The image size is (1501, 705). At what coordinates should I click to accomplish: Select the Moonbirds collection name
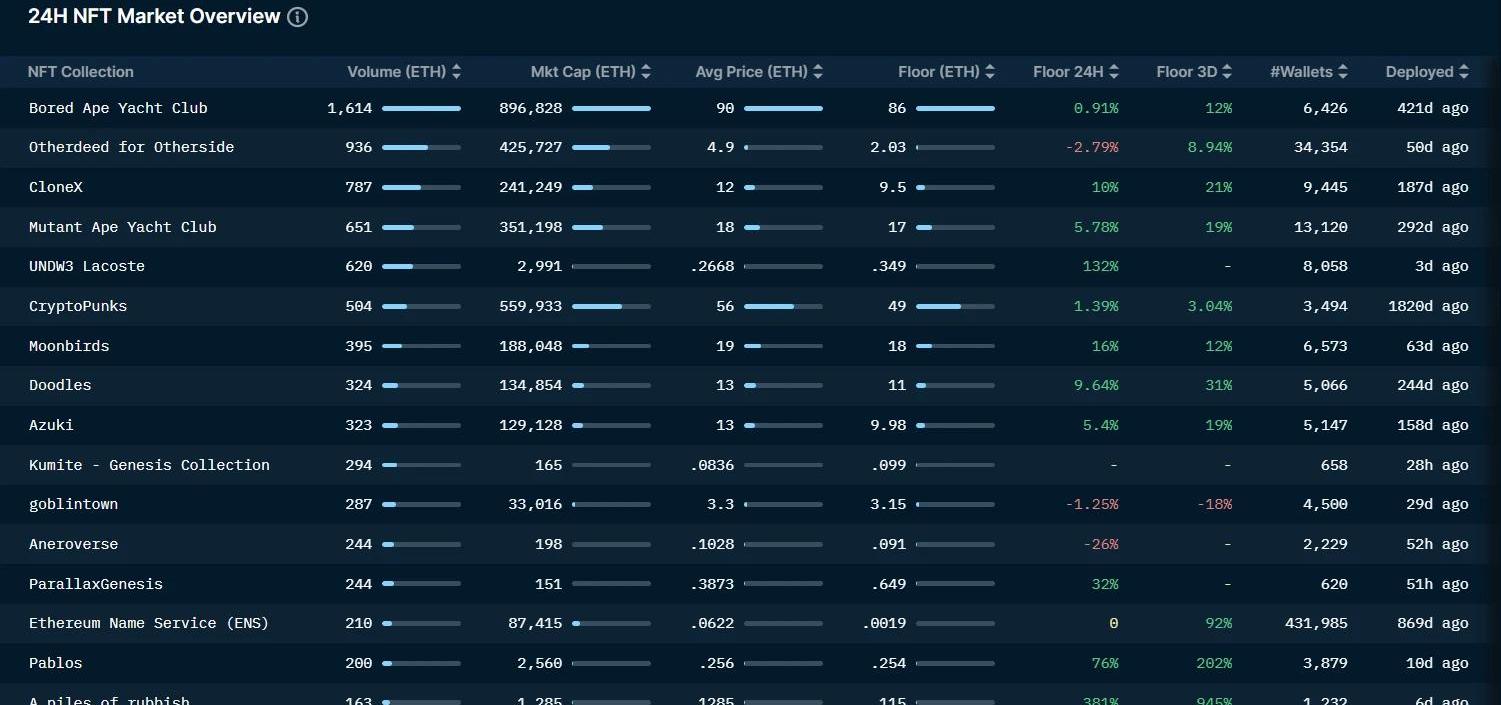[69, 346]
